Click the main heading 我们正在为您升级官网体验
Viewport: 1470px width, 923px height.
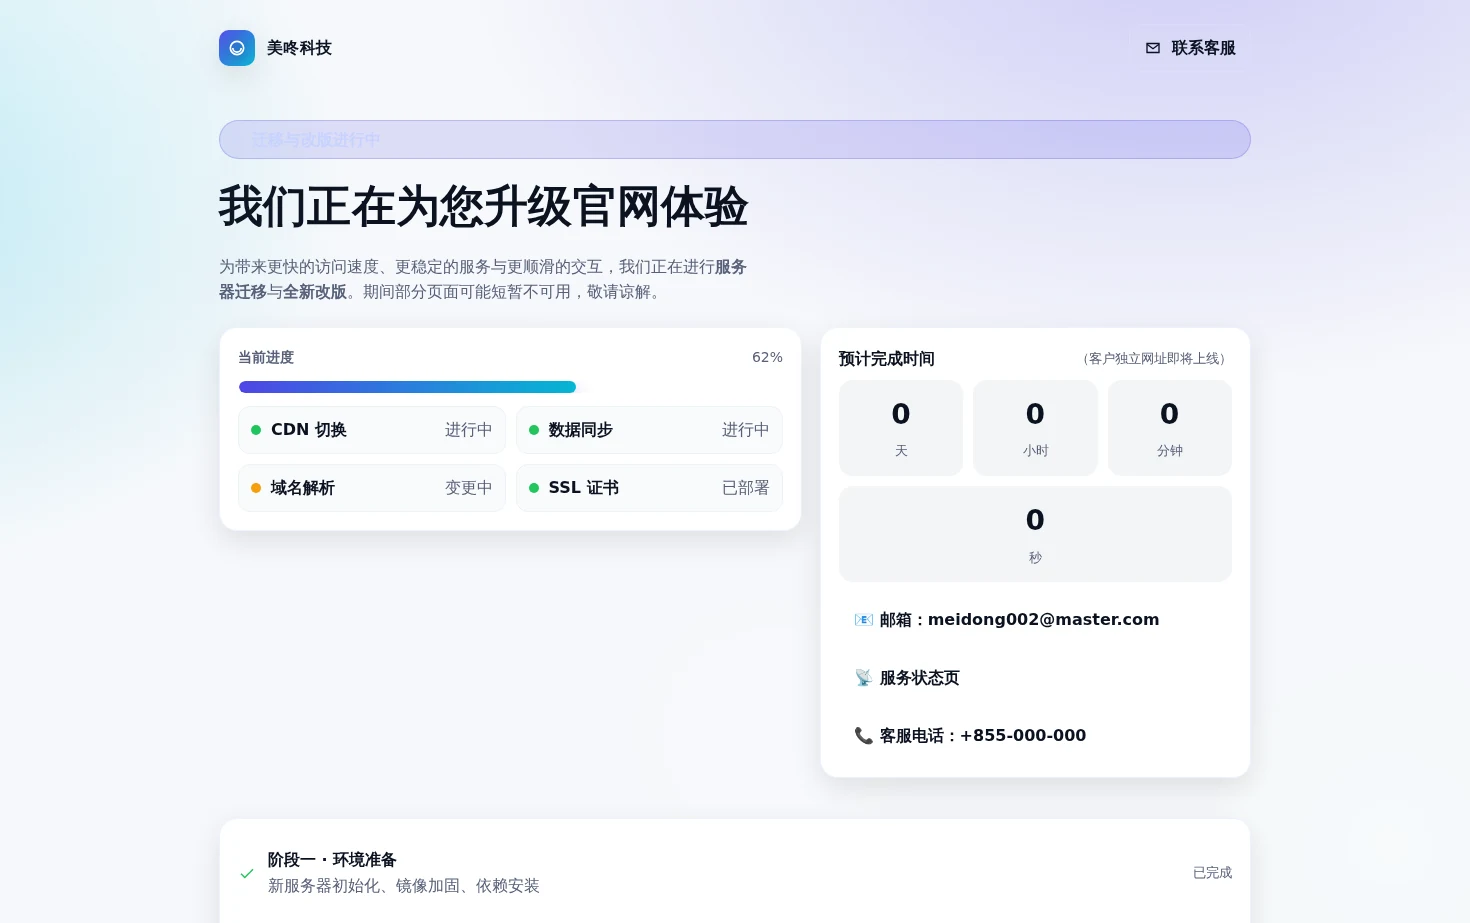pyautogui.click(x=484, y=207)
